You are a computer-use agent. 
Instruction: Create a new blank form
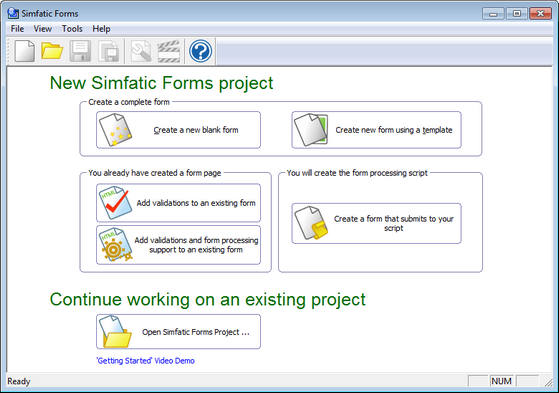point(178,130)
